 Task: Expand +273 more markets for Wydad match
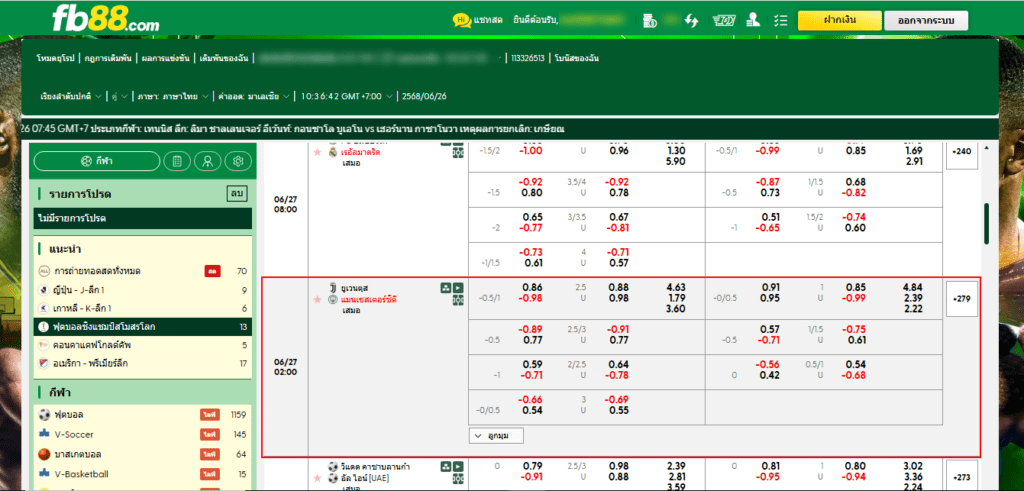(x=961, y=477)
